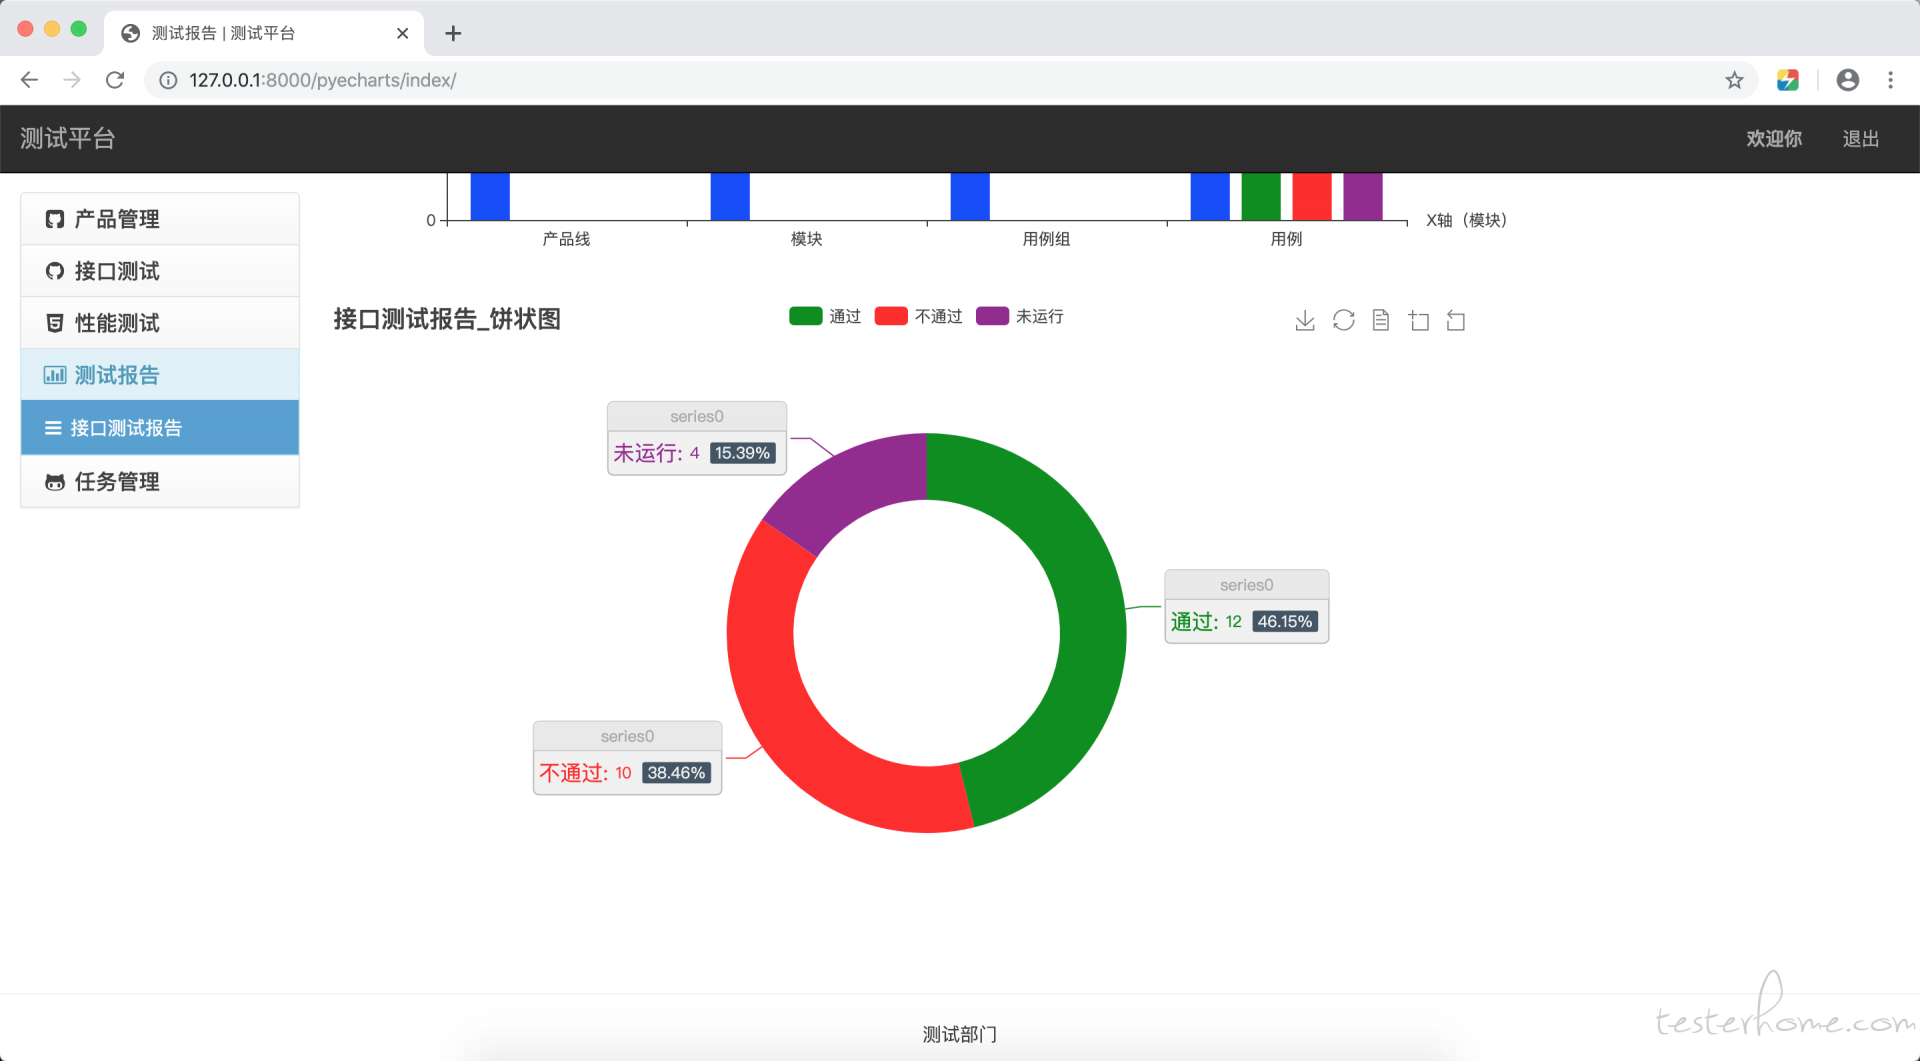
Task: Go forward in browser history
Action: [72, 80]
